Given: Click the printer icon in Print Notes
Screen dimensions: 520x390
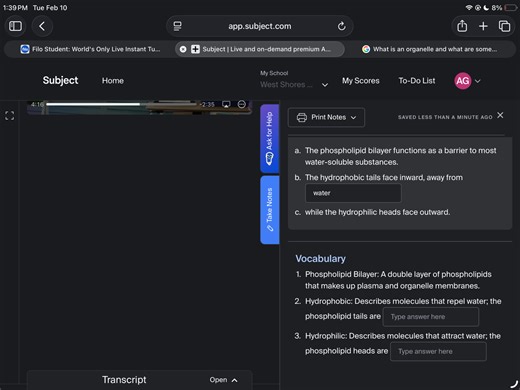Looking at the screenshot, I should point(302,117).
